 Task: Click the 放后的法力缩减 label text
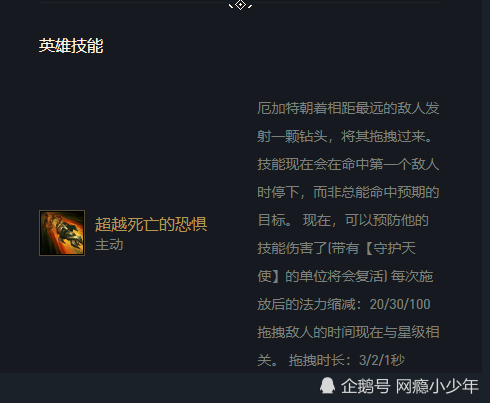point(308,304)
